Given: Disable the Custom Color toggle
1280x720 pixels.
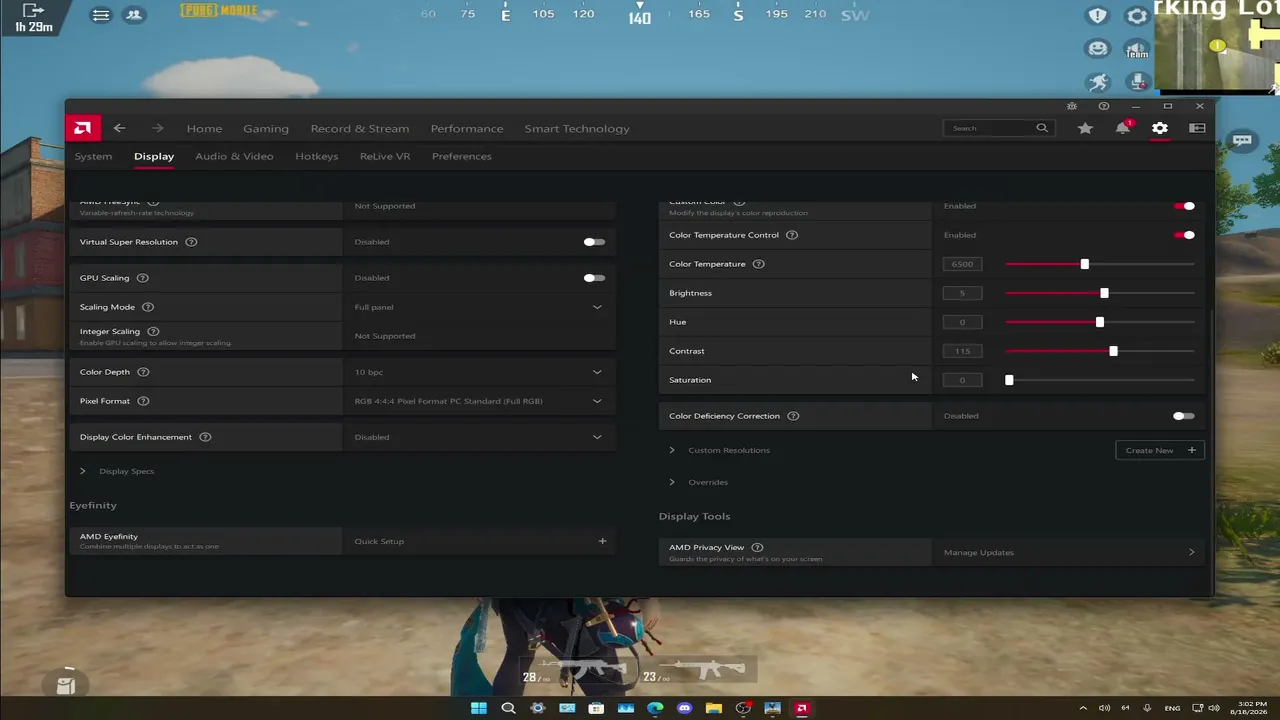Looking at the screenshot, I should [1184, 206].
